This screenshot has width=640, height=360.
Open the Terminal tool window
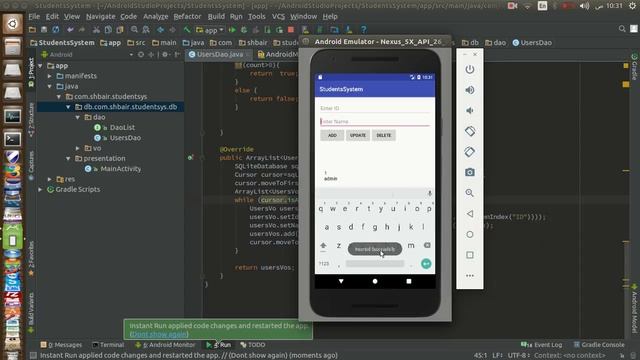108,345
